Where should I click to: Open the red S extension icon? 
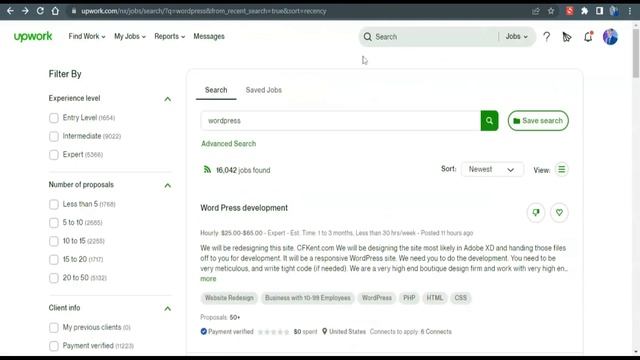tap(570, 11)
